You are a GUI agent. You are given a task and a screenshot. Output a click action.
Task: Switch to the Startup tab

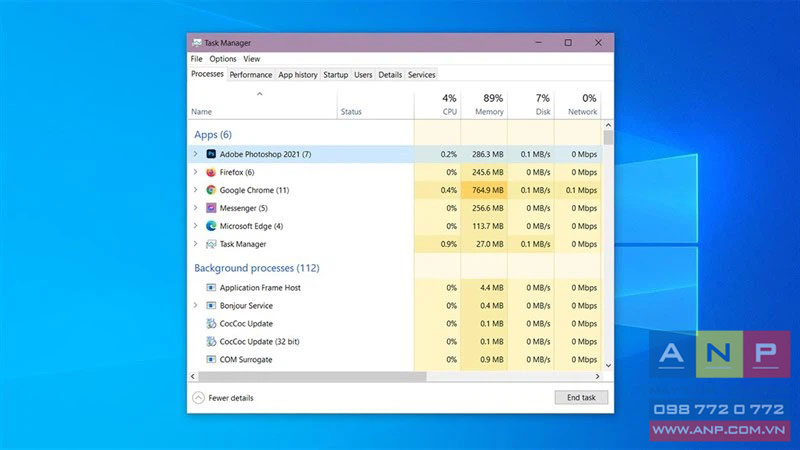tap(335, 74)
